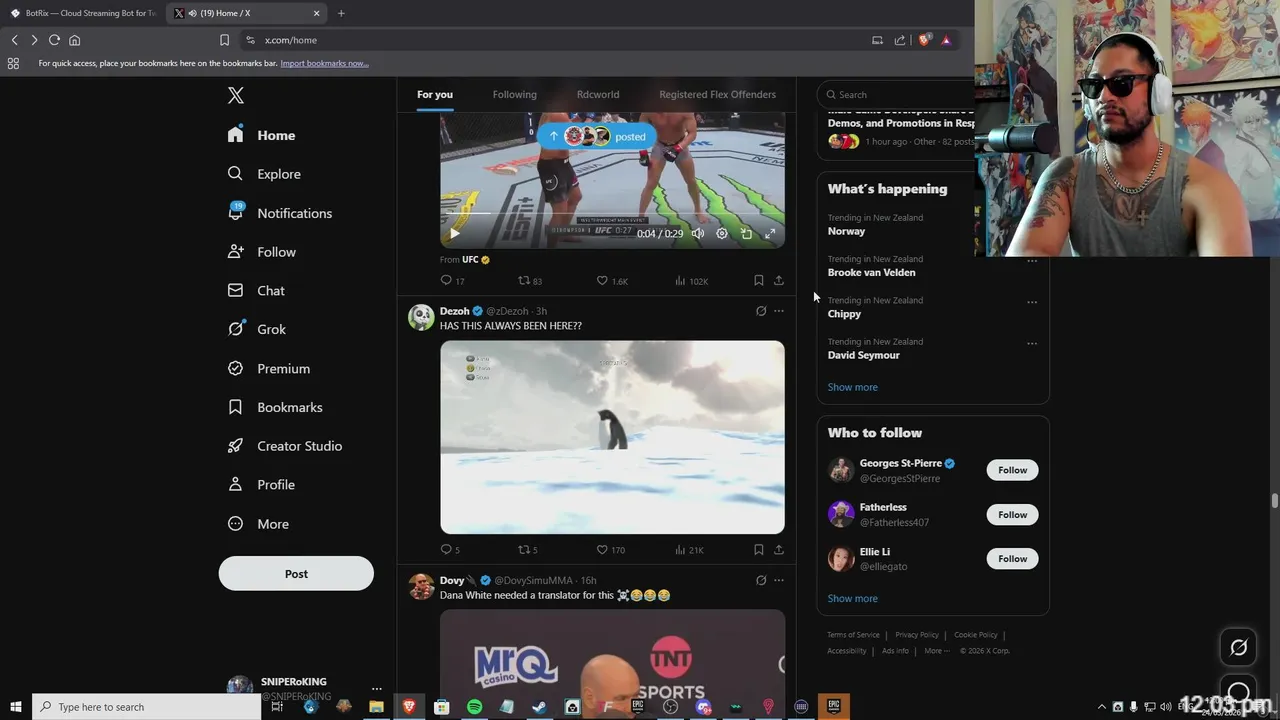The width and height of the screenshot is (1280, 720).
Task: Open SNIPERoKING account menu dots
Action: [377, 689]
